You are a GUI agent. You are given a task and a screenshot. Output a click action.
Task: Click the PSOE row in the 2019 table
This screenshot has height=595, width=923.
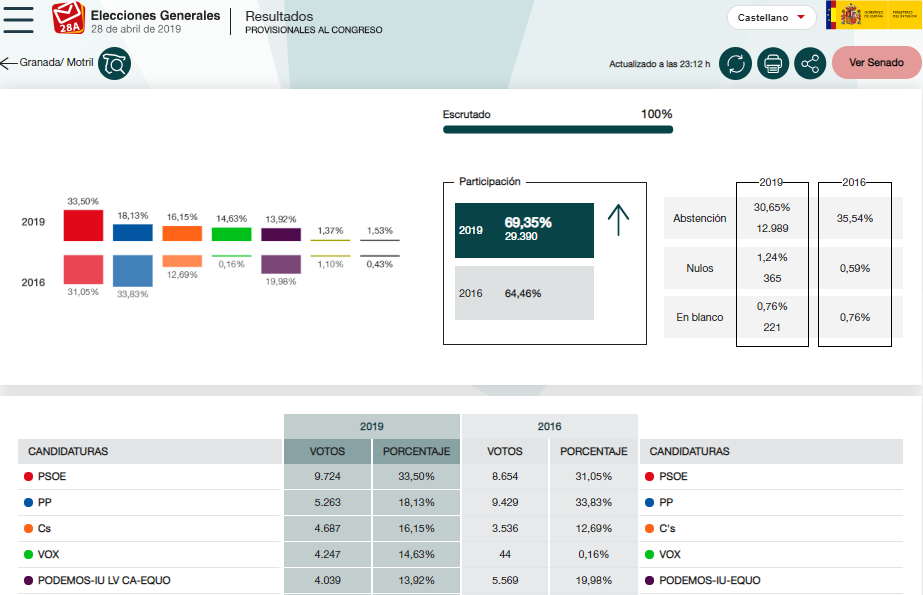[x=150, y=477]
